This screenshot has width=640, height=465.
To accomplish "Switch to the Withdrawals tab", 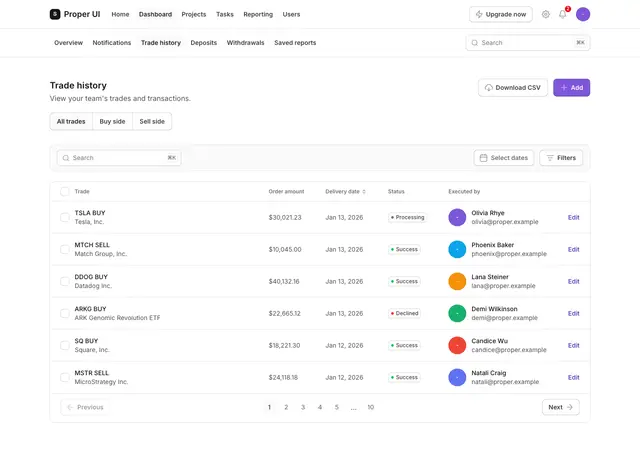I will pos(245,43).
